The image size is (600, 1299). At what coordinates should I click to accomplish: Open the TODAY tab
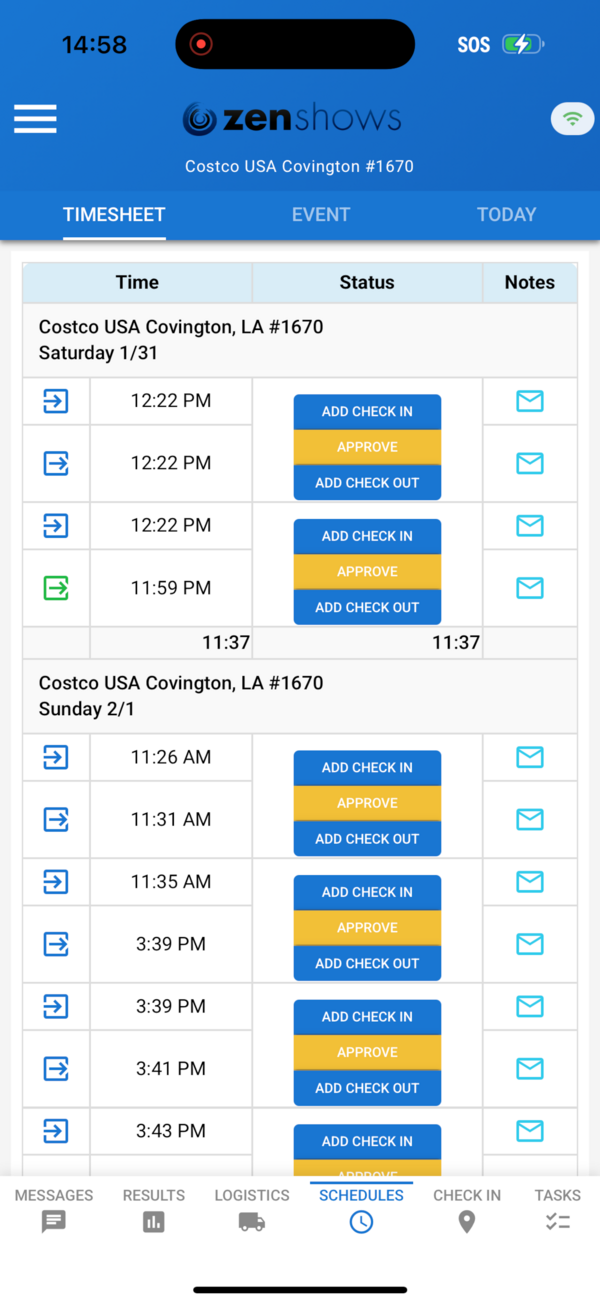click(506, 214)
